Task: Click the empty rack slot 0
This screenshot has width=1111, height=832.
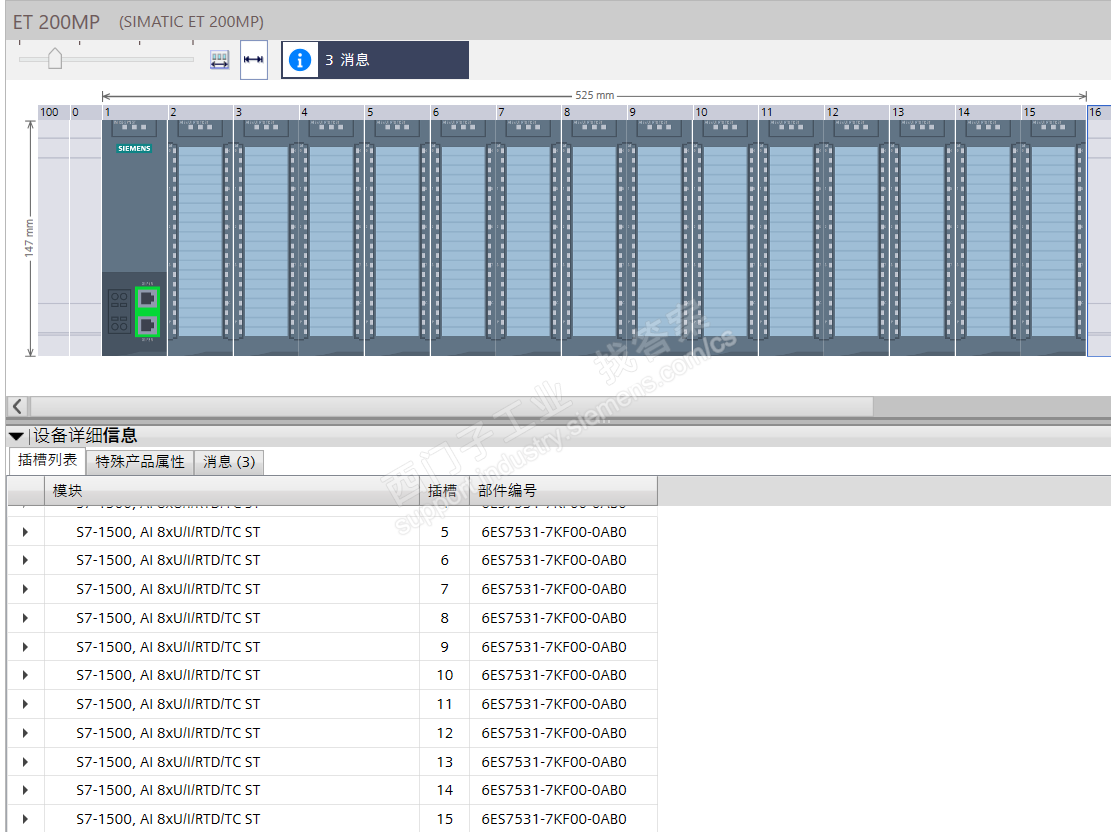Action: [86, 237]
